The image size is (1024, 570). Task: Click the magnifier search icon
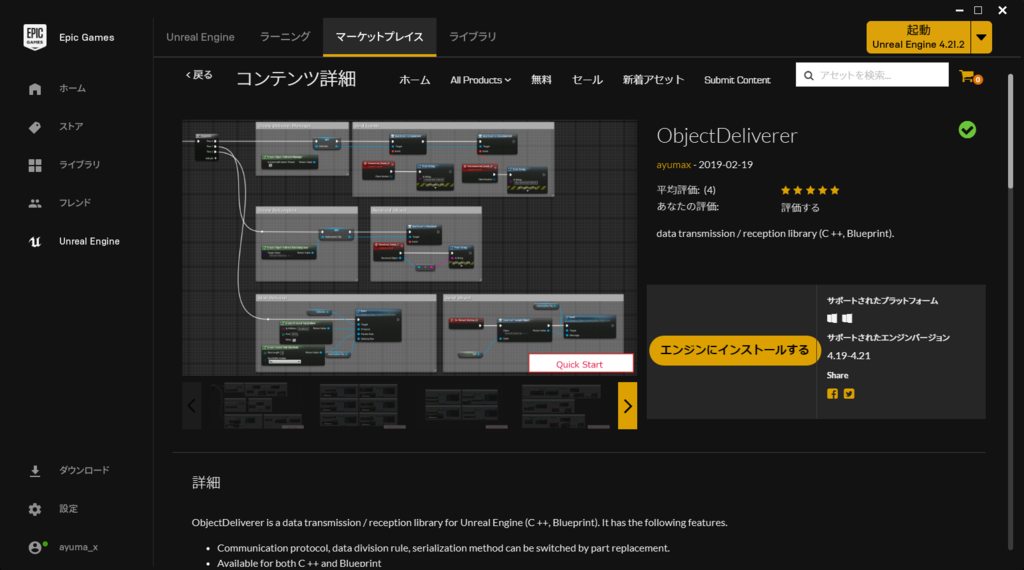pyautogui.click(x=808, y=76)
